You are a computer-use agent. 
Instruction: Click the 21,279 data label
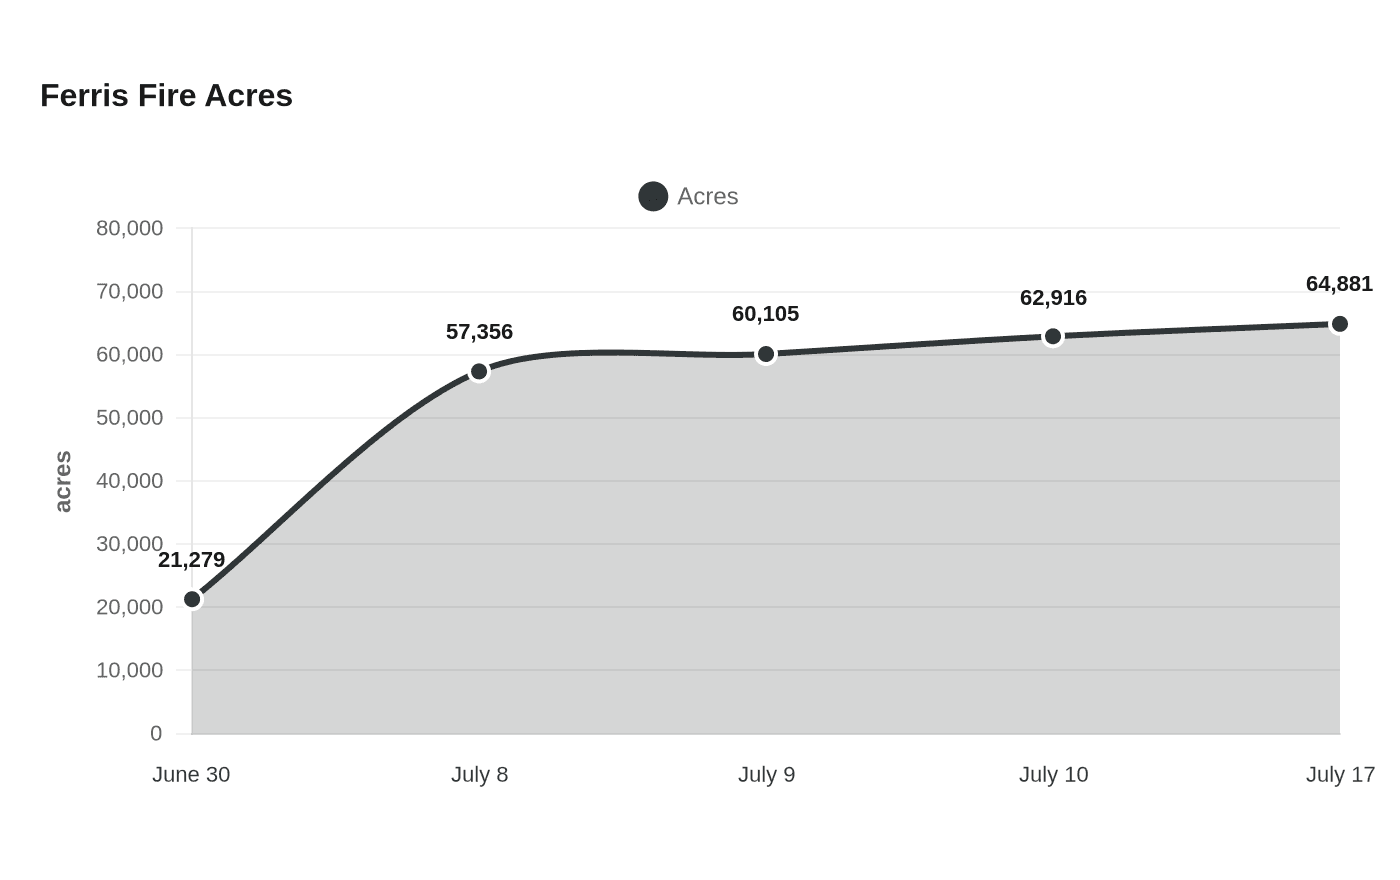[x=191, y=559]
